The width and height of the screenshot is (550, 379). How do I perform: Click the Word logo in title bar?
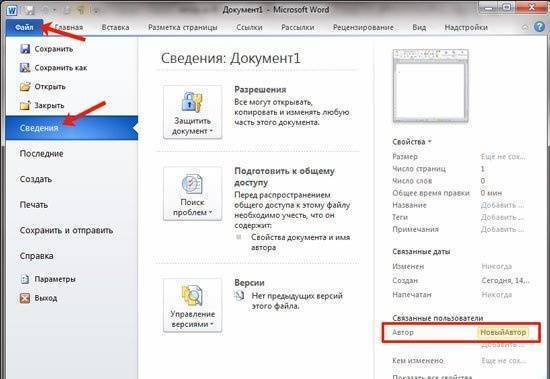click(12, 10)
